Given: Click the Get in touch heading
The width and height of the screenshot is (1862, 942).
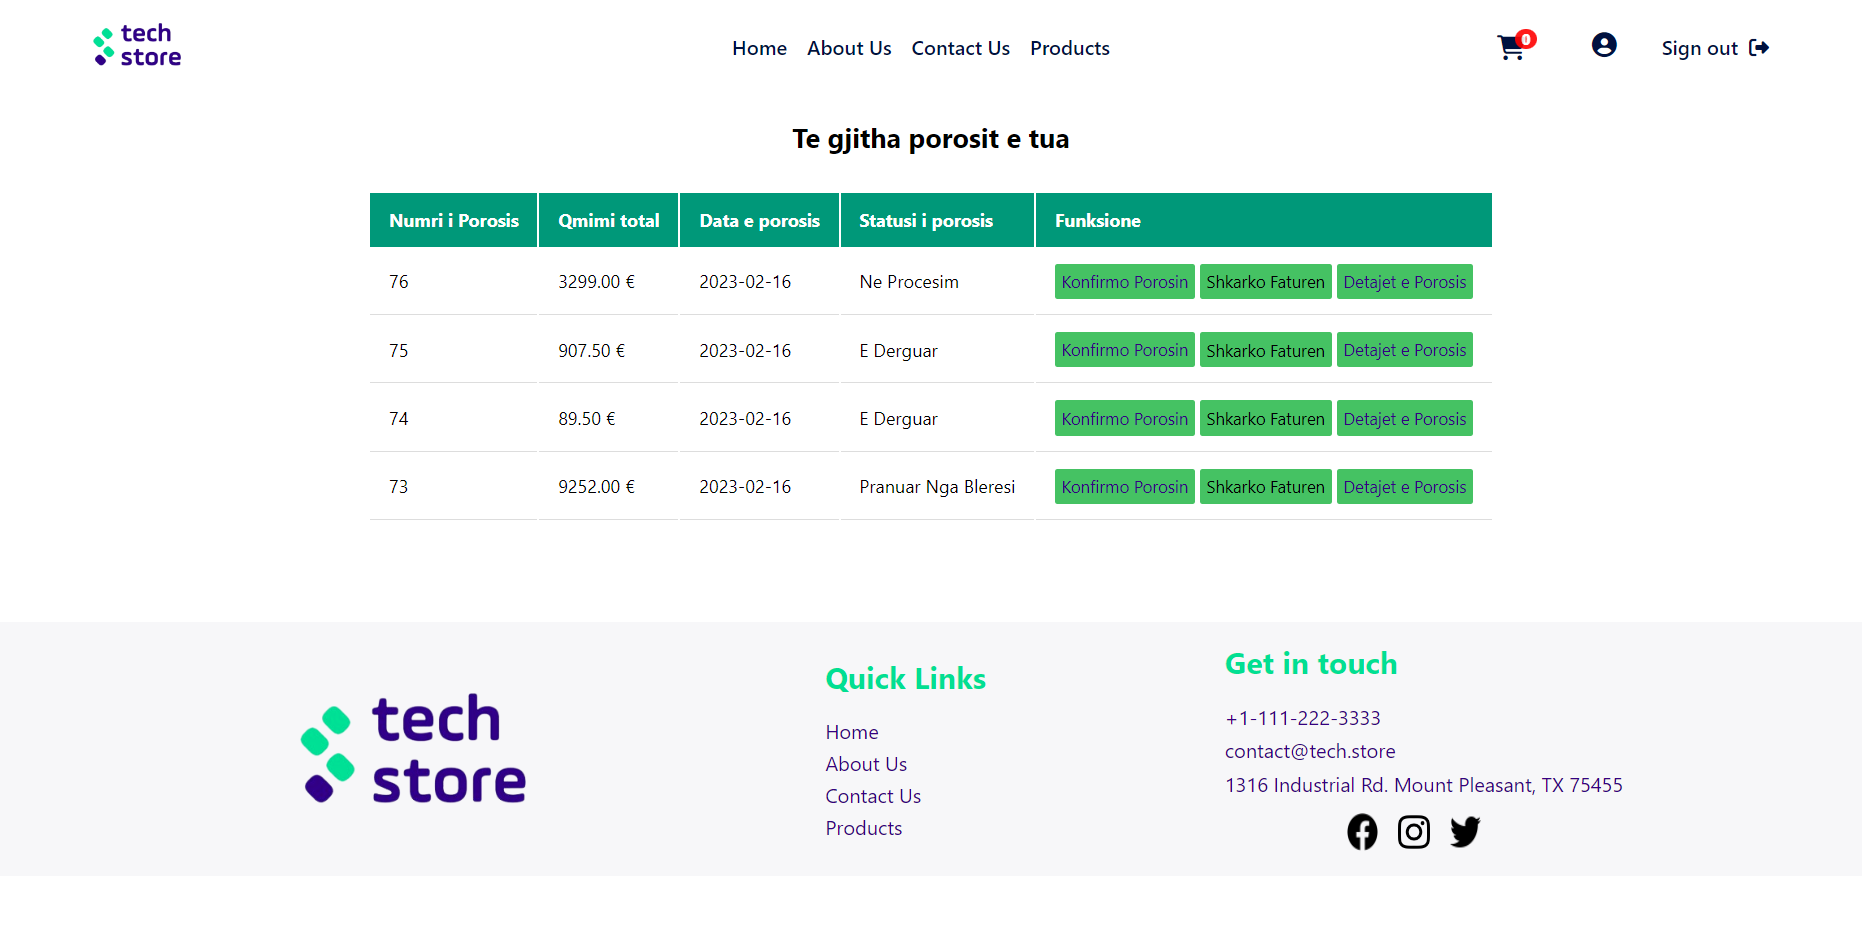Looking at the screenshot, I should [x=1311, y=664].
